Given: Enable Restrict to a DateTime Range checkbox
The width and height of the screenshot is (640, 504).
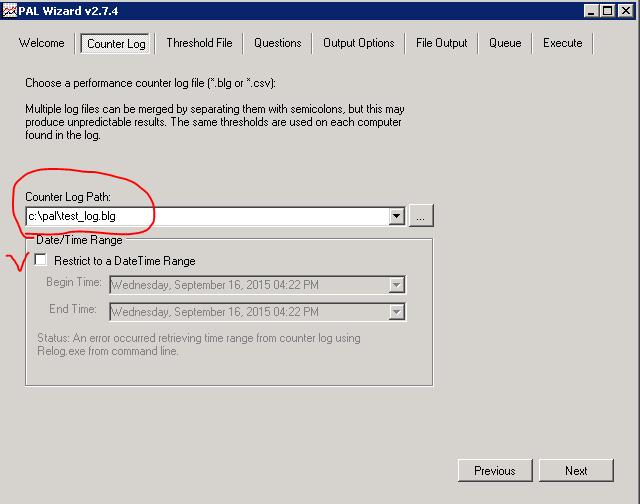Looking at the screenshot, I should point(40,260).
